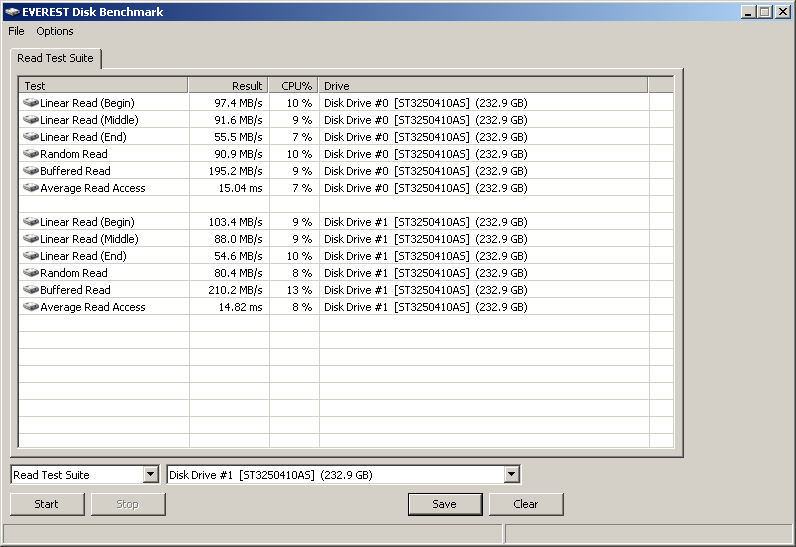Click disk icon of Drive #1 Linear Read (End)
This screenshot has width=796, height=547.
click(31, 256)
